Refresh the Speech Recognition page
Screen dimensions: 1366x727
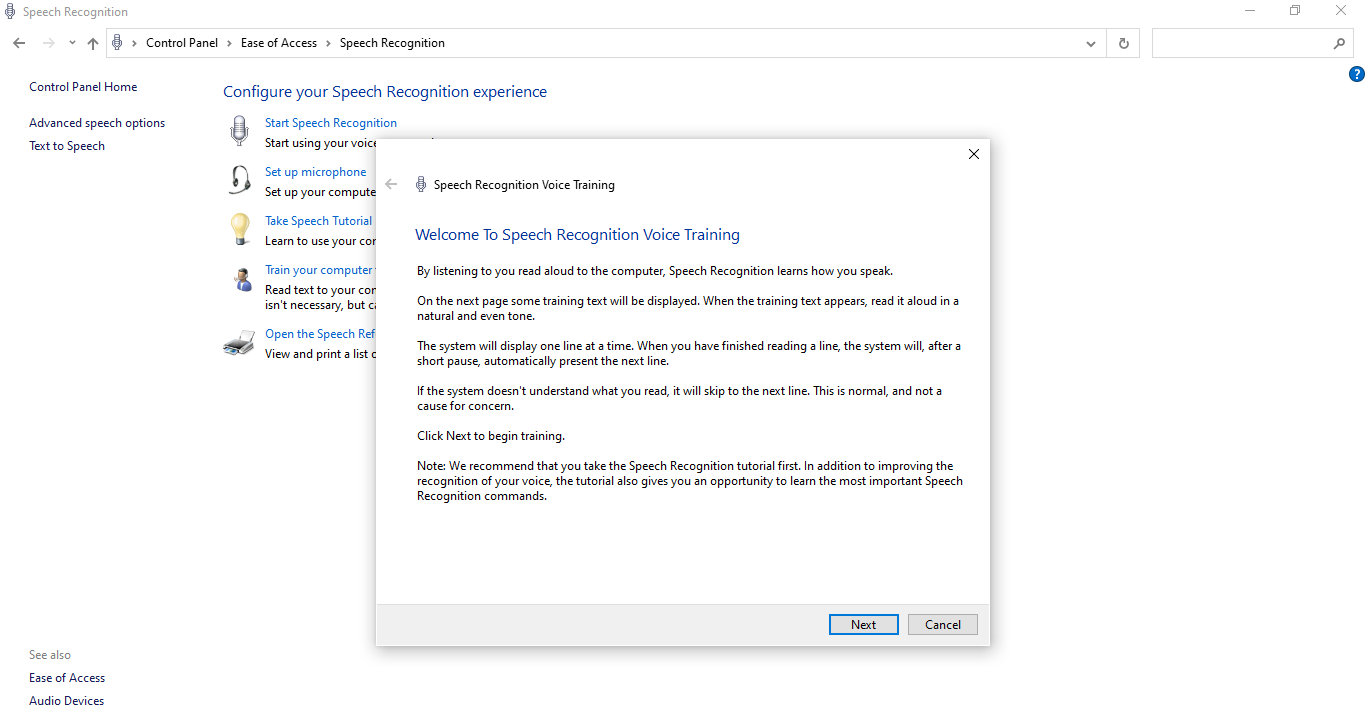point(1124,43)
